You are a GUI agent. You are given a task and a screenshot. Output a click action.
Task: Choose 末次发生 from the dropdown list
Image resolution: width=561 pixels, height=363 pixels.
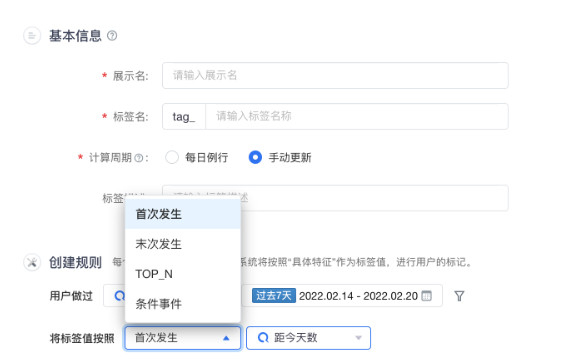(x=183, y=244)
